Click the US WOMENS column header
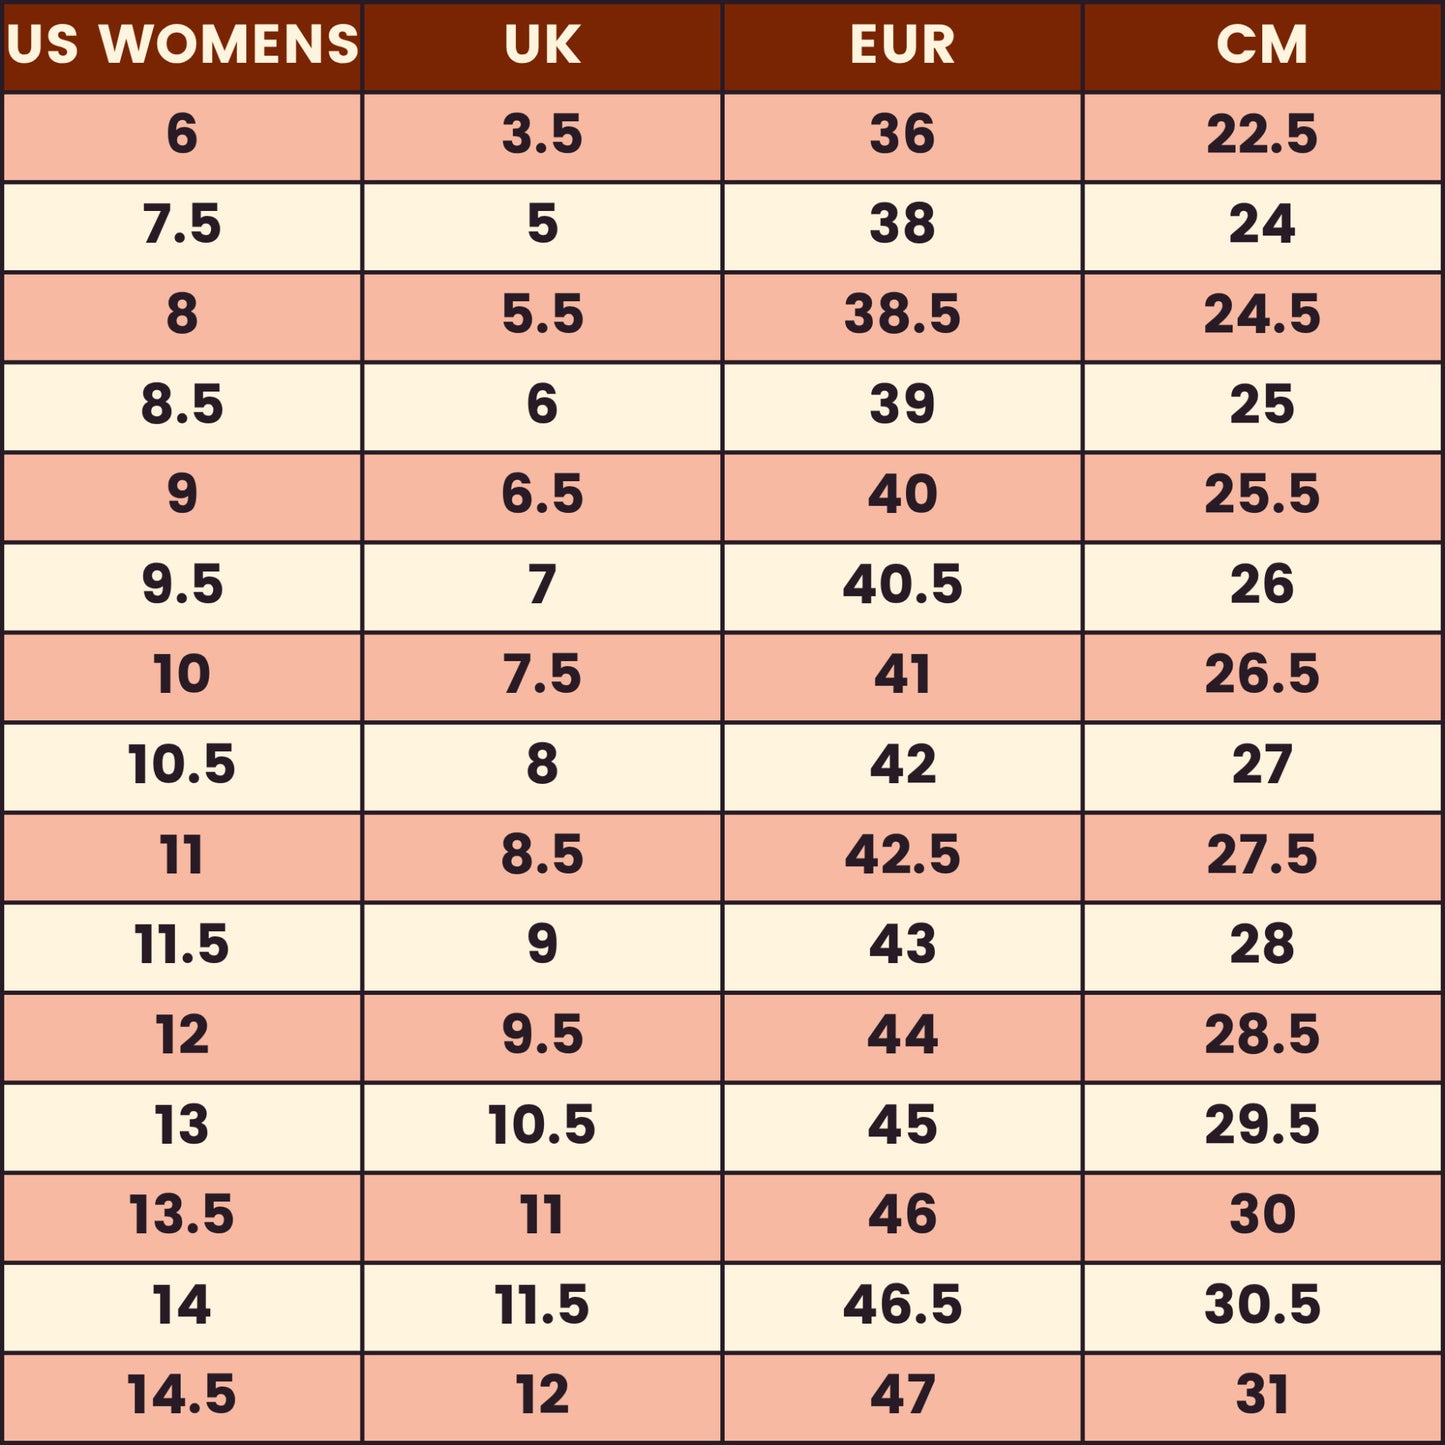The image size is (1445, 1445). 182,45
